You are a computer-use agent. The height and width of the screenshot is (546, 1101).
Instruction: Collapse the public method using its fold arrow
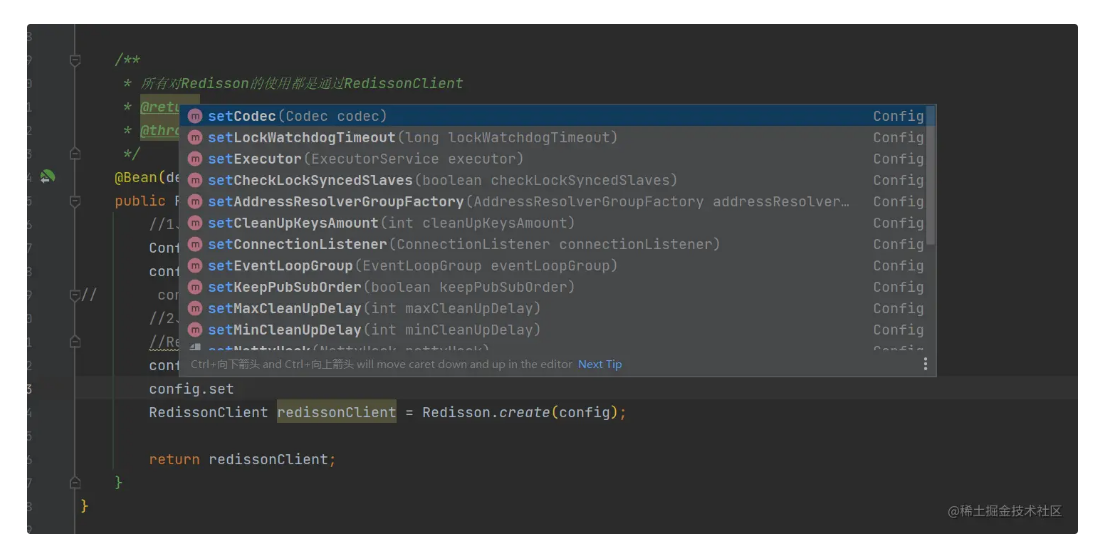pos(75,201)
